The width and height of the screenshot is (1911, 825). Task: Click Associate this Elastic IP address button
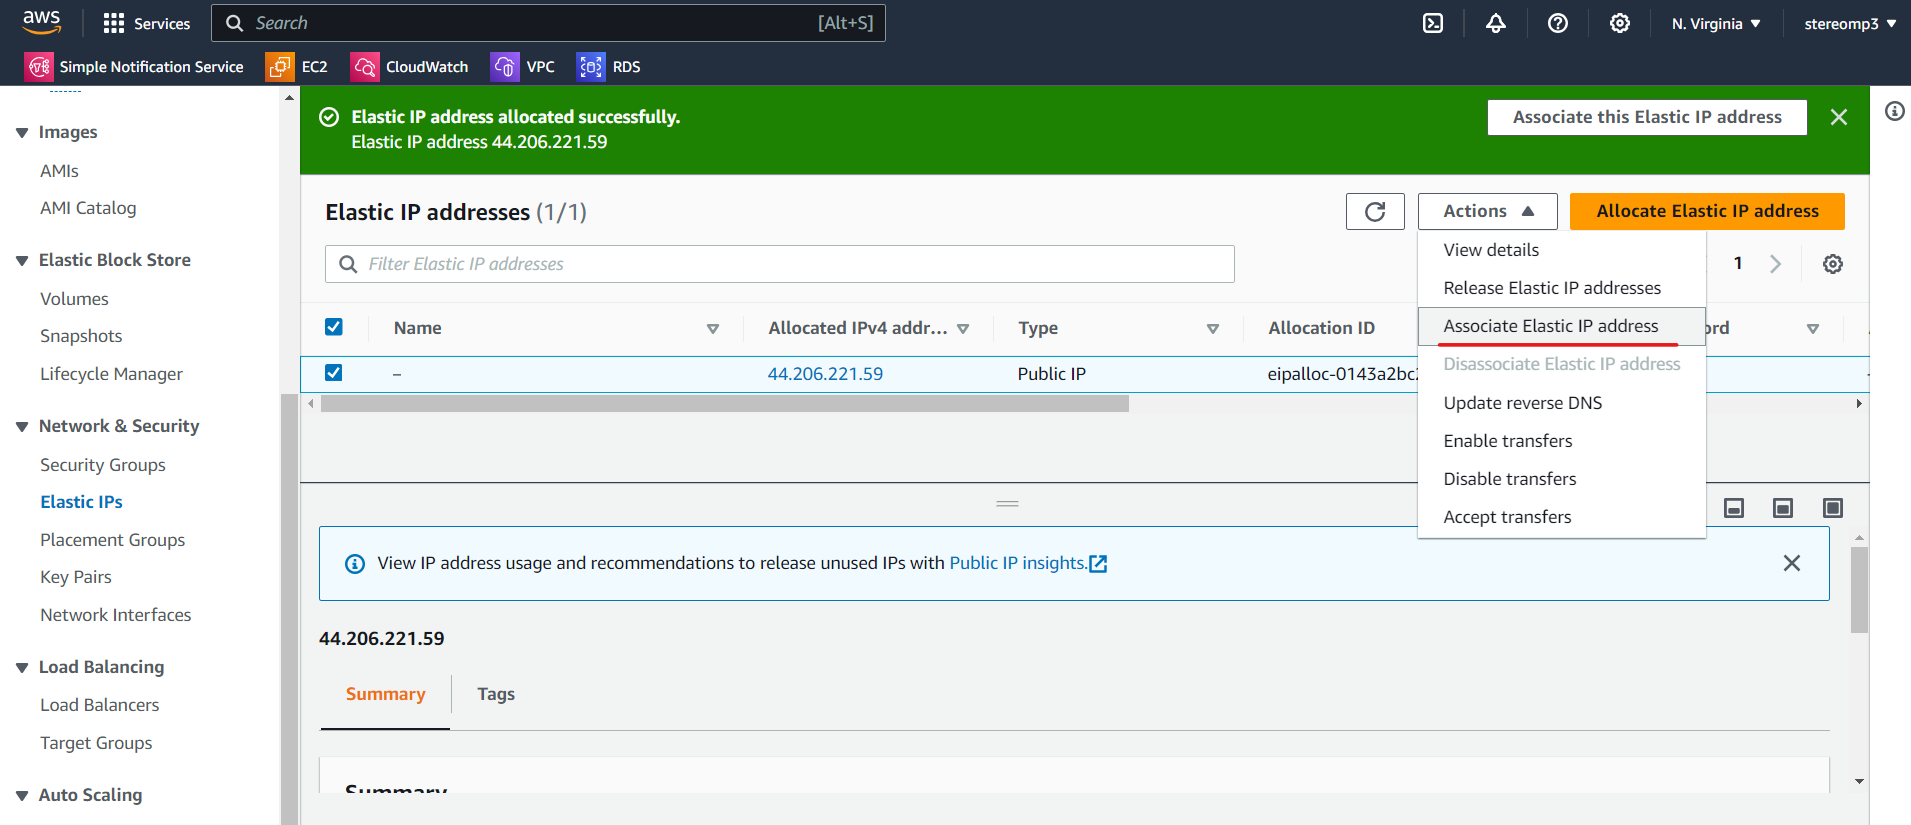point(1647,117)
